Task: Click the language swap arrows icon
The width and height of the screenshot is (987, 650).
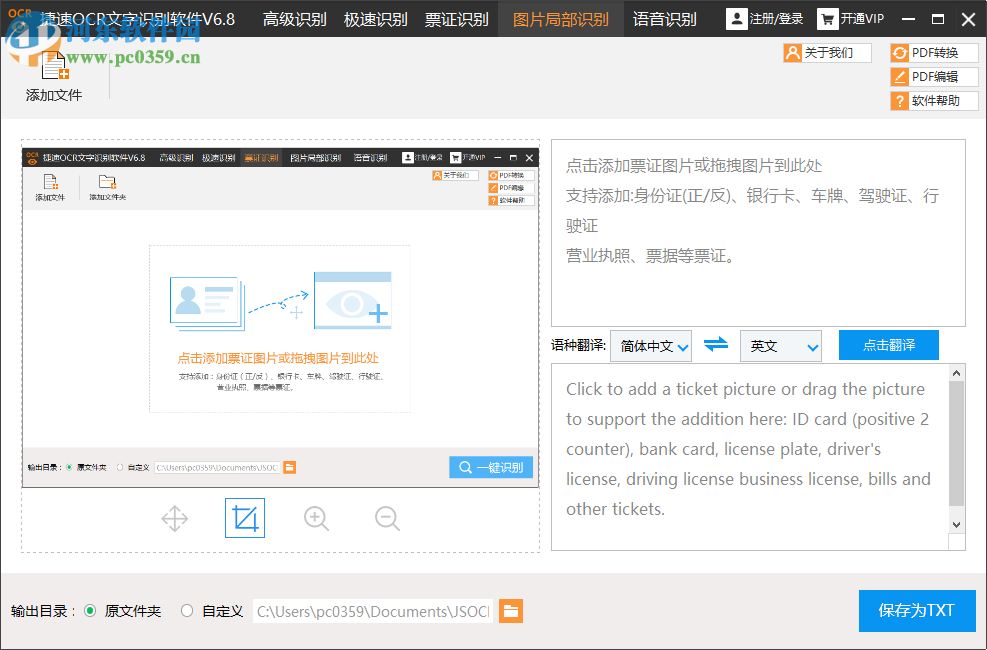Action: 716,344
